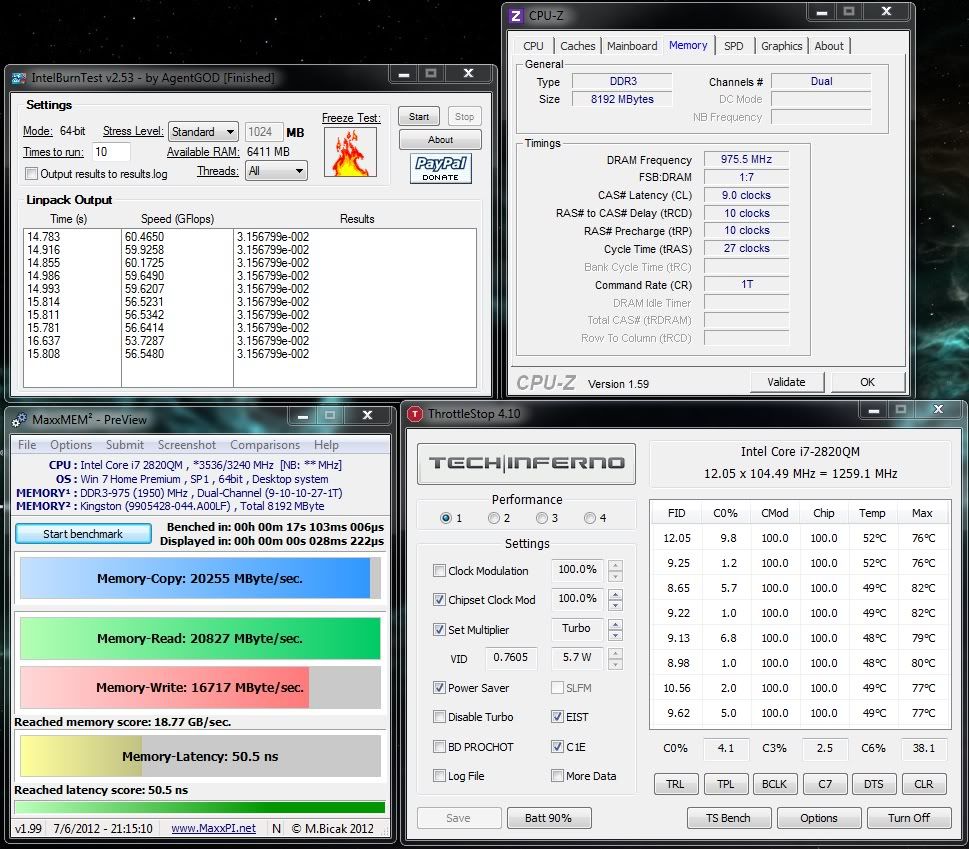This screenshot has width=969, height=849.
Task: Toggle the Set Multiplier checkbox
Action: (439, 630)
